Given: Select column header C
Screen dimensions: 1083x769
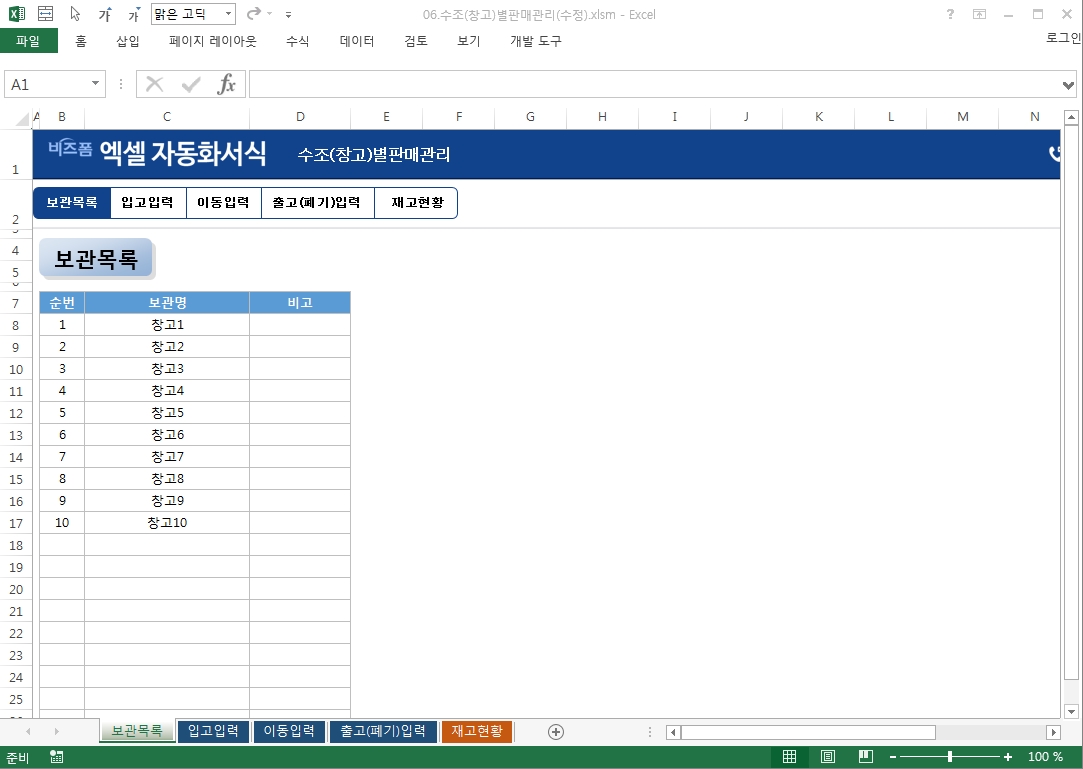Looking at the screenshot, I should [x=166, y=117].
